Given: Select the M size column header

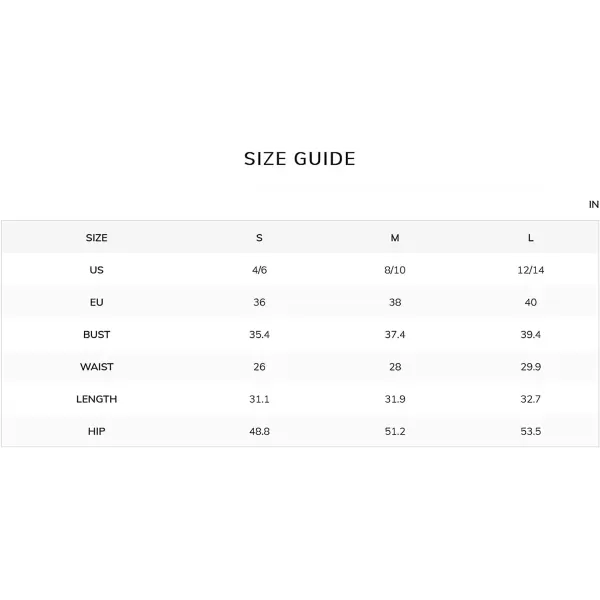Looking at the screenshot, I should (395, 238).
